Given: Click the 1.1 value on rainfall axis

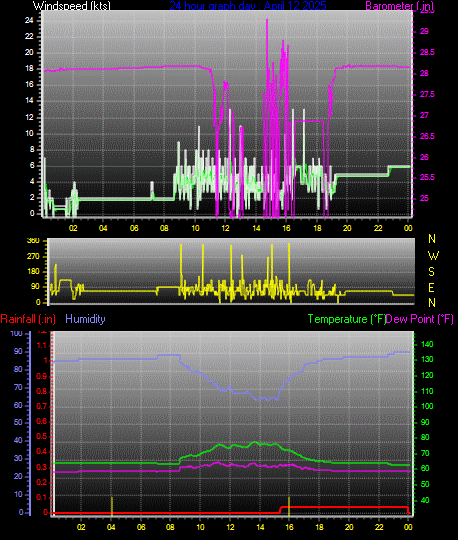Looking at the screenshot, I should coord(42,345).
